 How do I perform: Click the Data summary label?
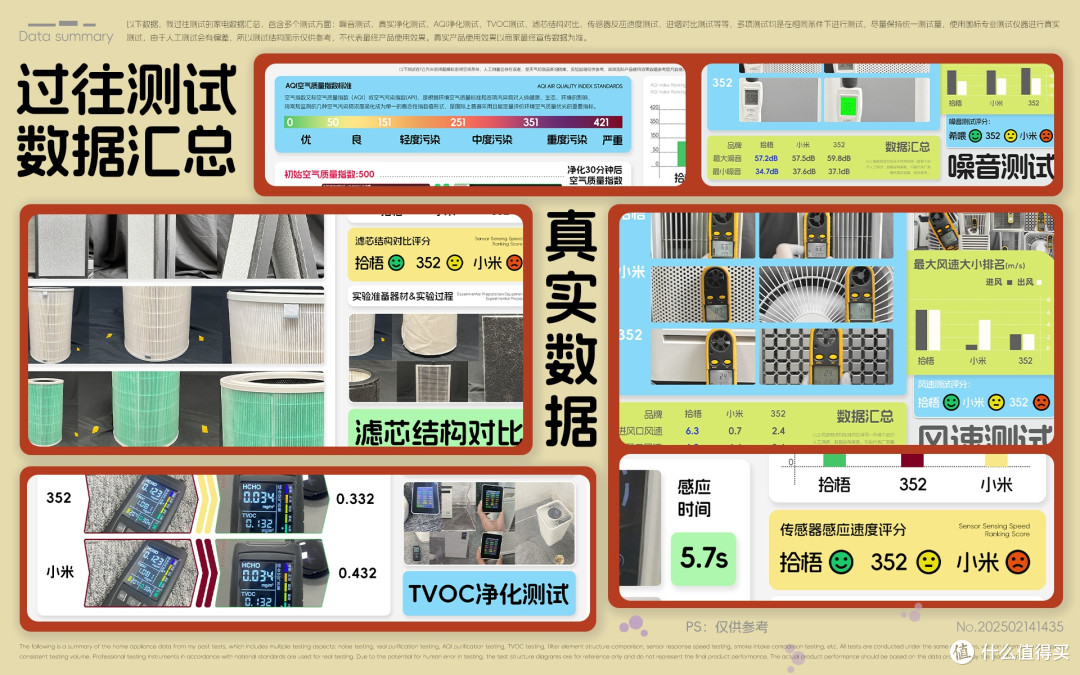(66, 37)
